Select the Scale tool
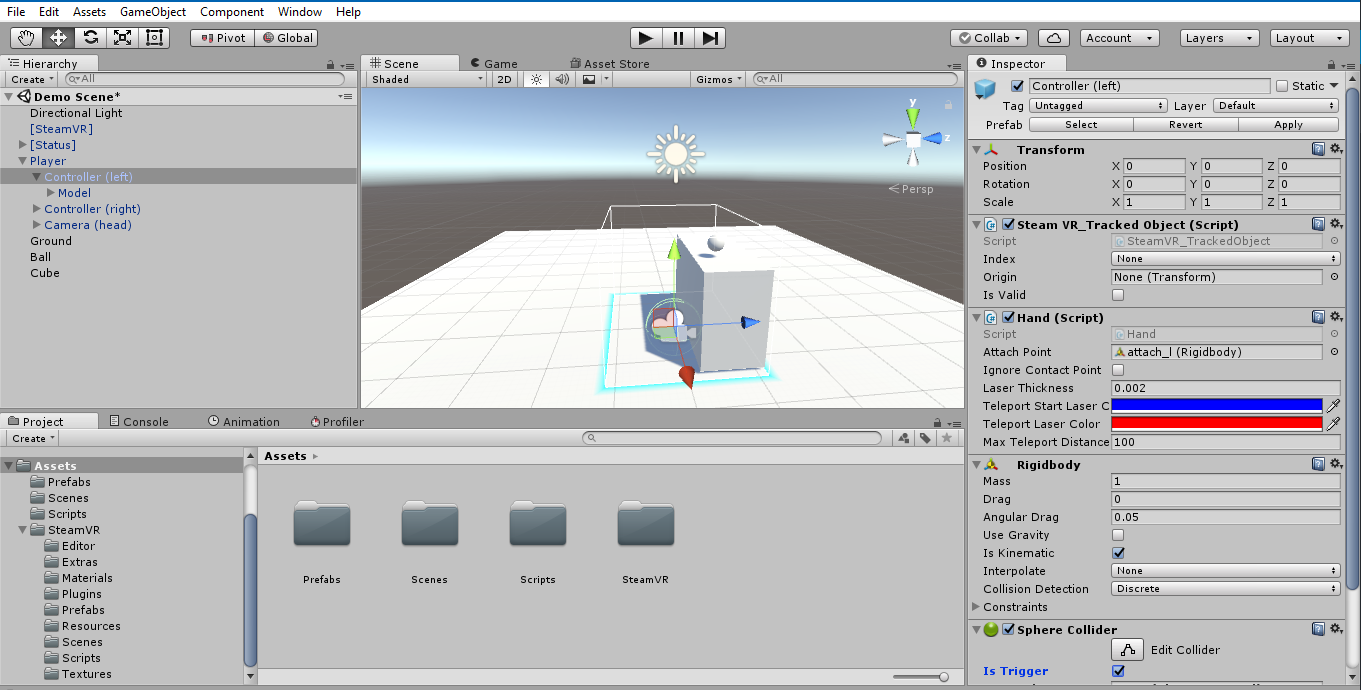 coord(122,38)
